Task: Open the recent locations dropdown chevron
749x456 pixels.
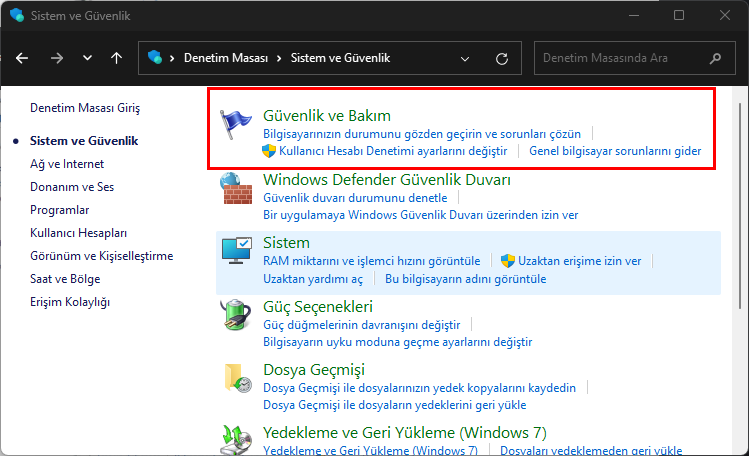Action: (x=87, y=59)
